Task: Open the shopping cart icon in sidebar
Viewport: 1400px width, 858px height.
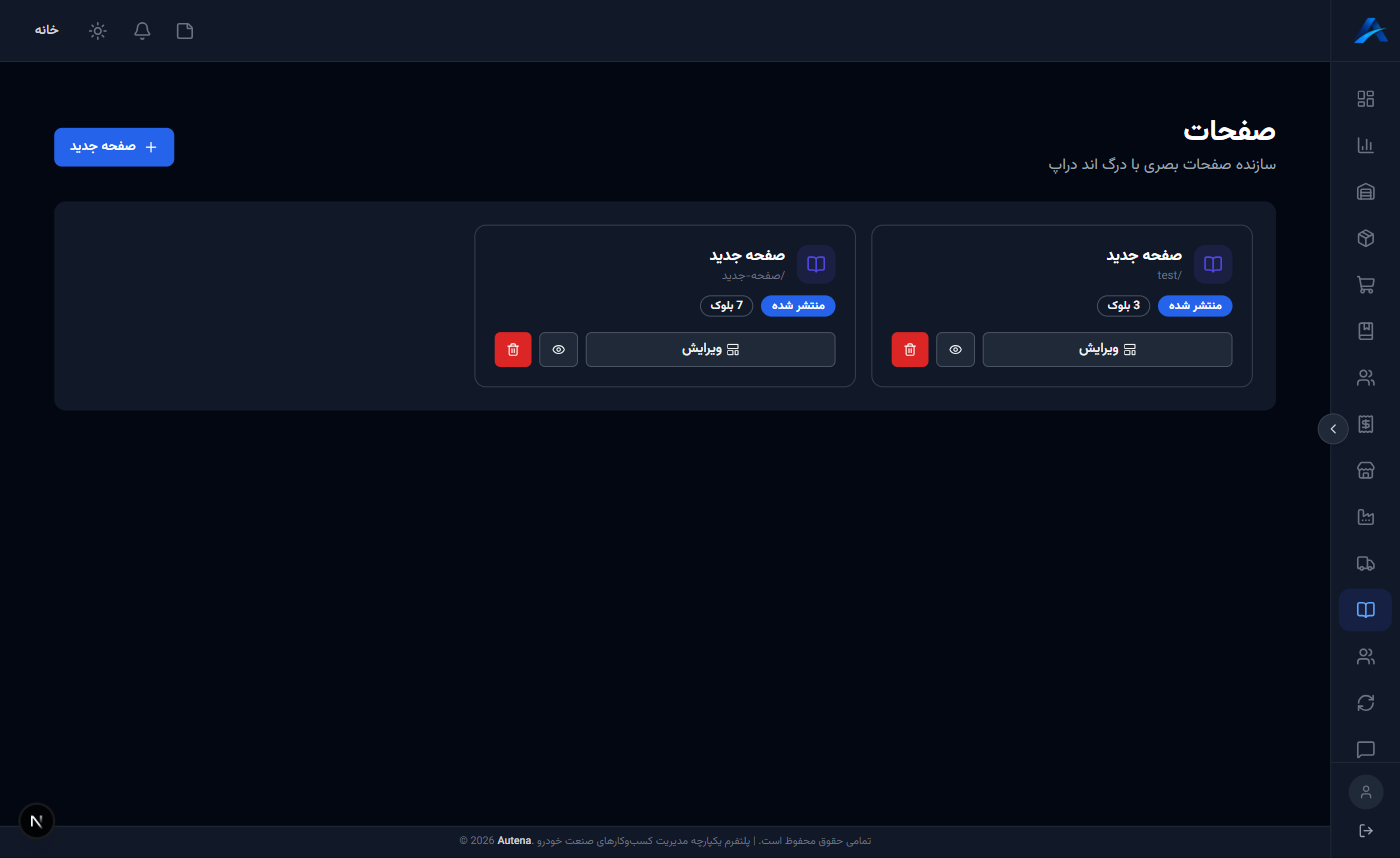Action: pyautogui.click(x=1365, y=285)
